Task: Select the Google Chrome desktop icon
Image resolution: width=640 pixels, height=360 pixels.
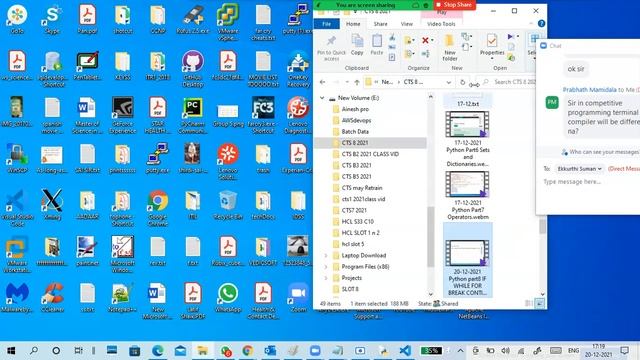Action: [158, 208]
